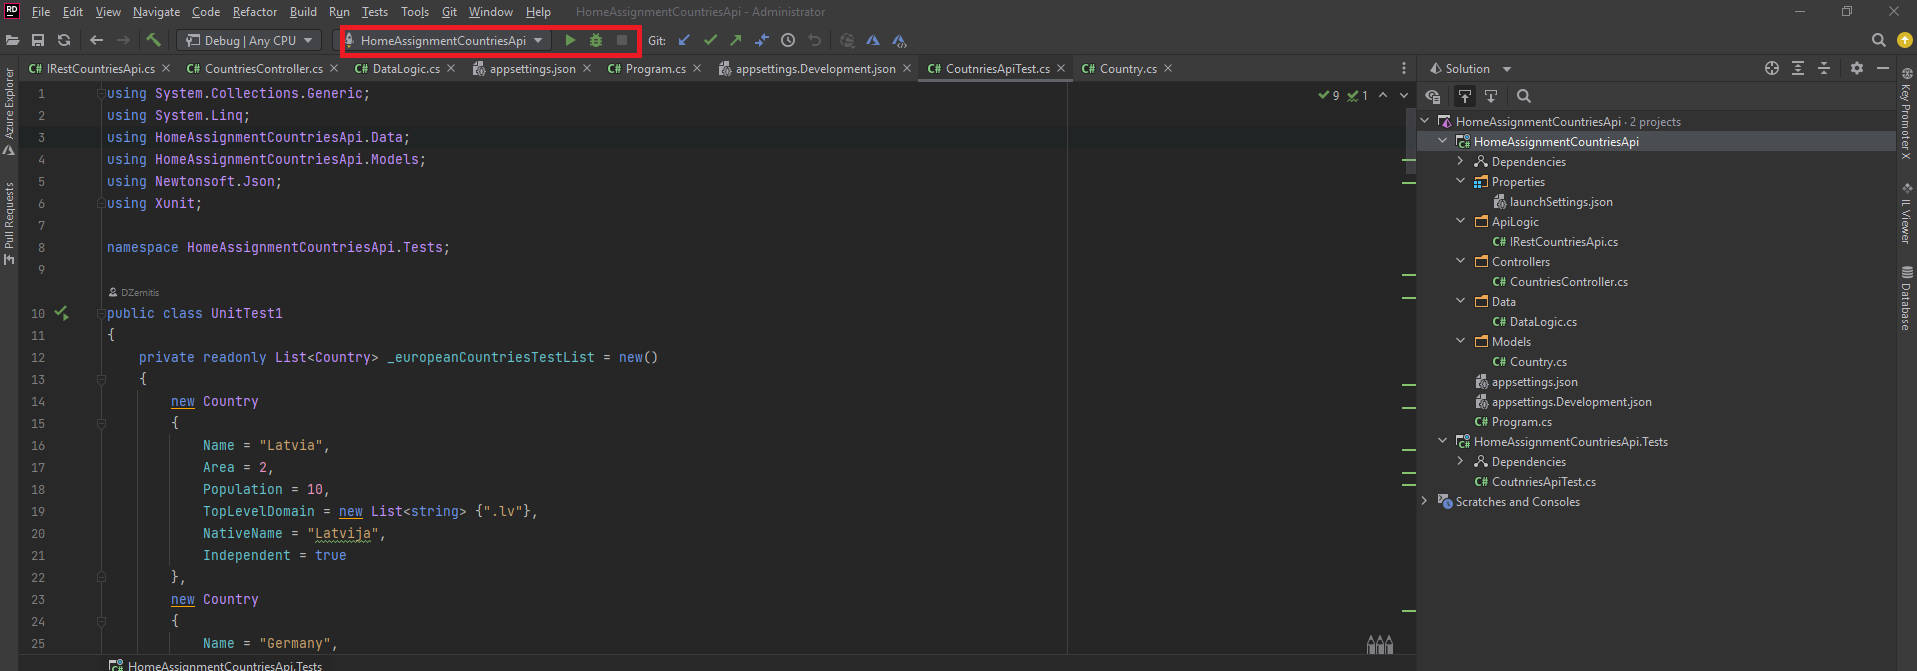Viewport: 1917px width, 671px height.
Task: Collapse the Controllers folder
Action: [1461, 261]
